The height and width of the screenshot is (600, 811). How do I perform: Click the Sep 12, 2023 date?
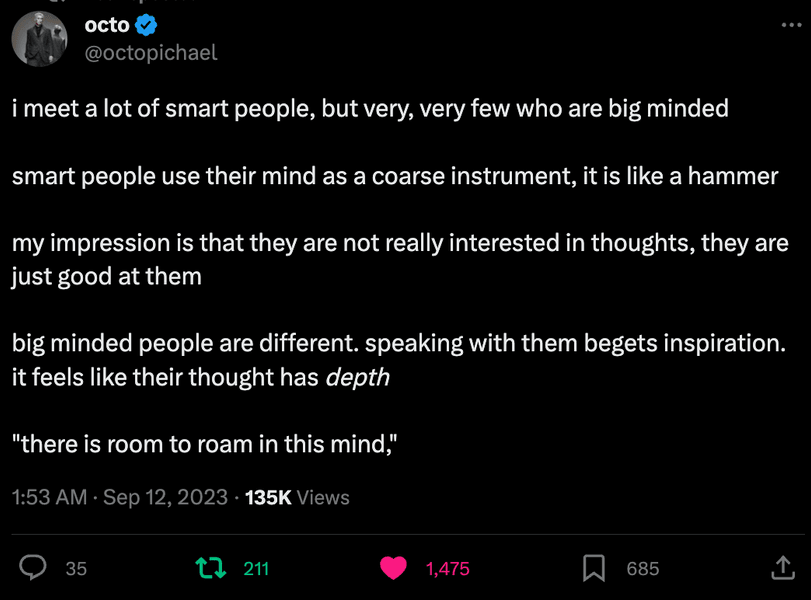[165, 497]
